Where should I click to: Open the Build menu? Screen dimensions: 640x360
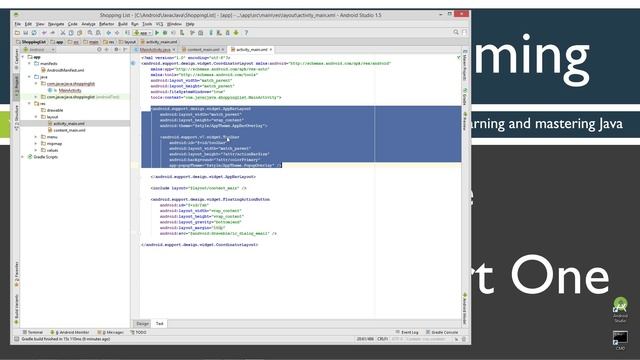123,24
